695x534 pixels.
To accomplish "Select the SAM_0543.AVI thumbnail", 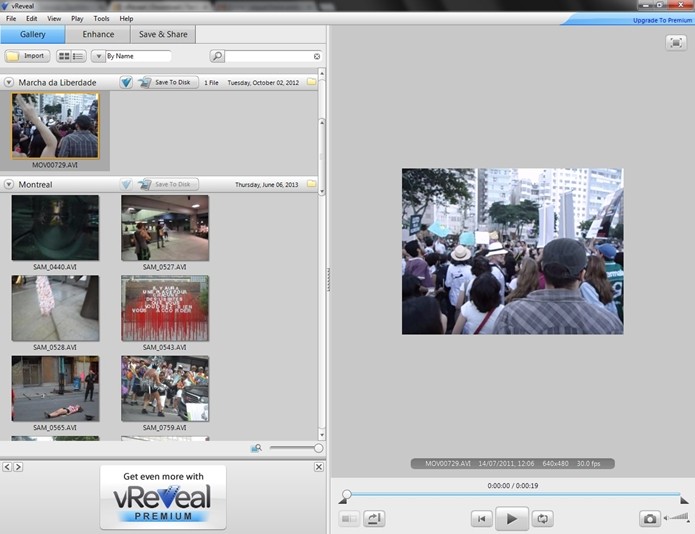I will 165,309.
